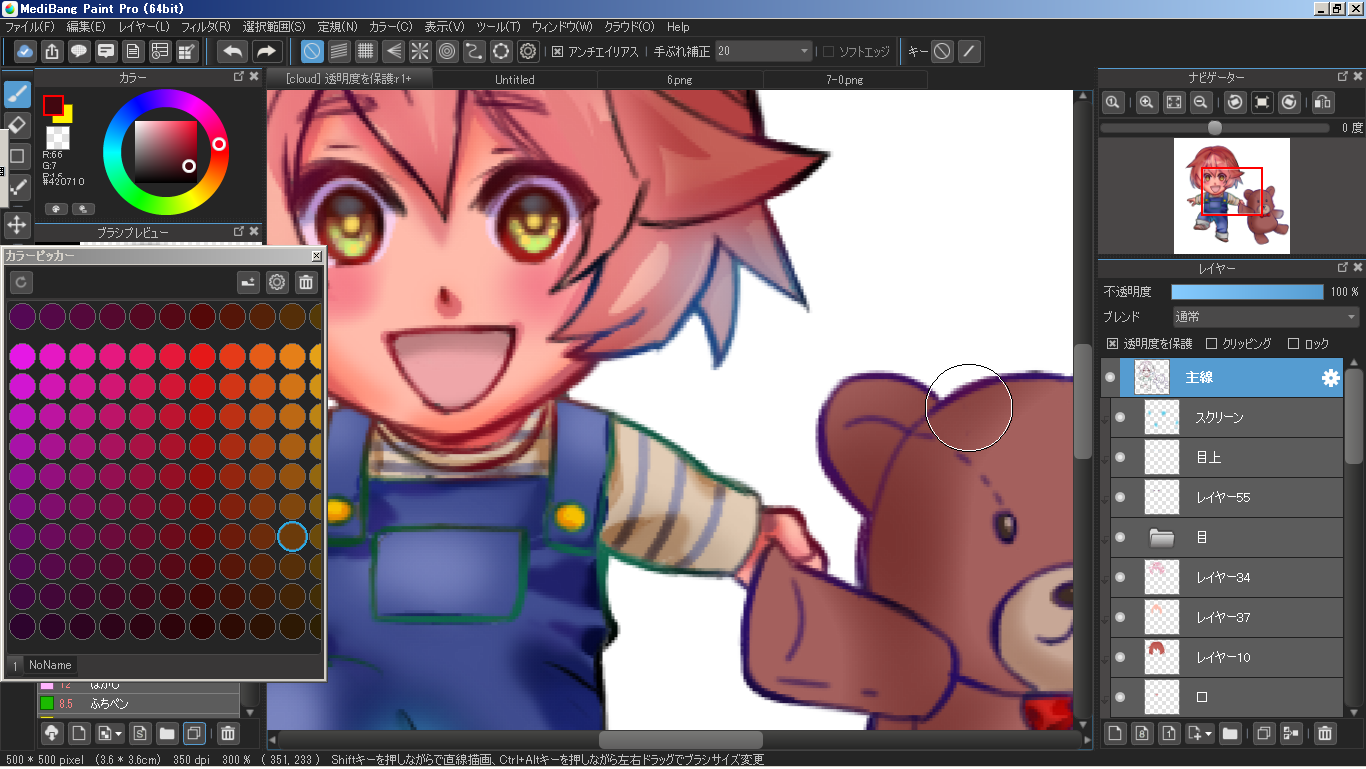
Task: Click reload button in Color Picker palette window
Action: [x=21, y=283]
